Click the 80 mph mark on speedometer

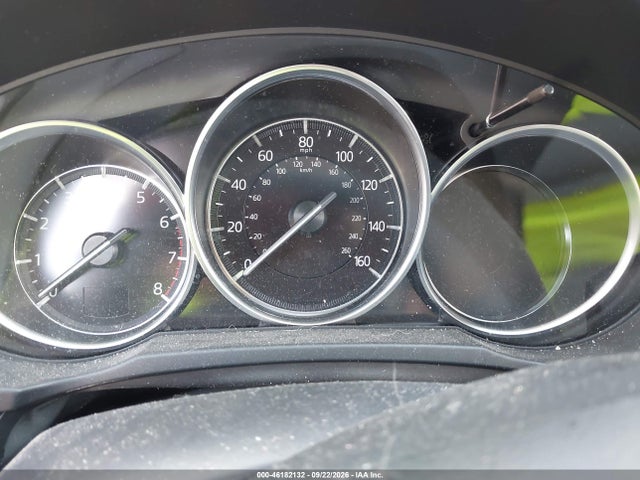click(305, 142)
